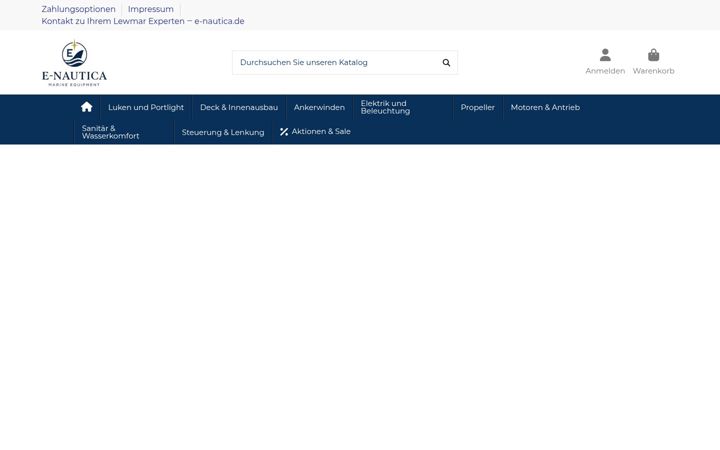The width and height of the screenshot is (720, 450).
Task: Open Luken und Portlight menu
Action: click(146, 107)
